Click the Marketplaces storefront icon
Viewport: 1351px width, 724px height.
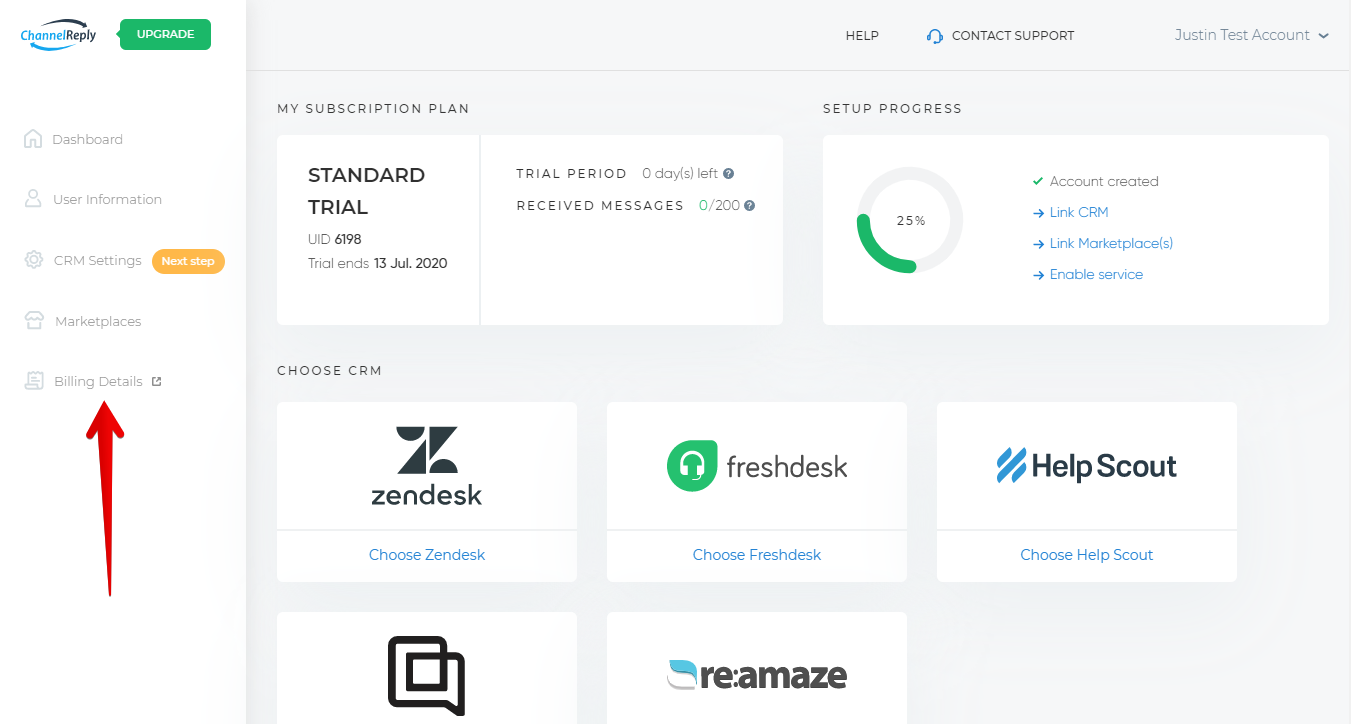pos(34,321)
